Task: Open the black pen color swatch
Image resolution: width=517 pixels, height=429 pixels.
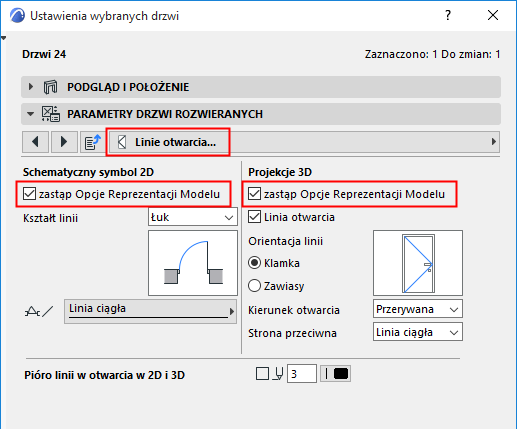Action: coord(335,373)
